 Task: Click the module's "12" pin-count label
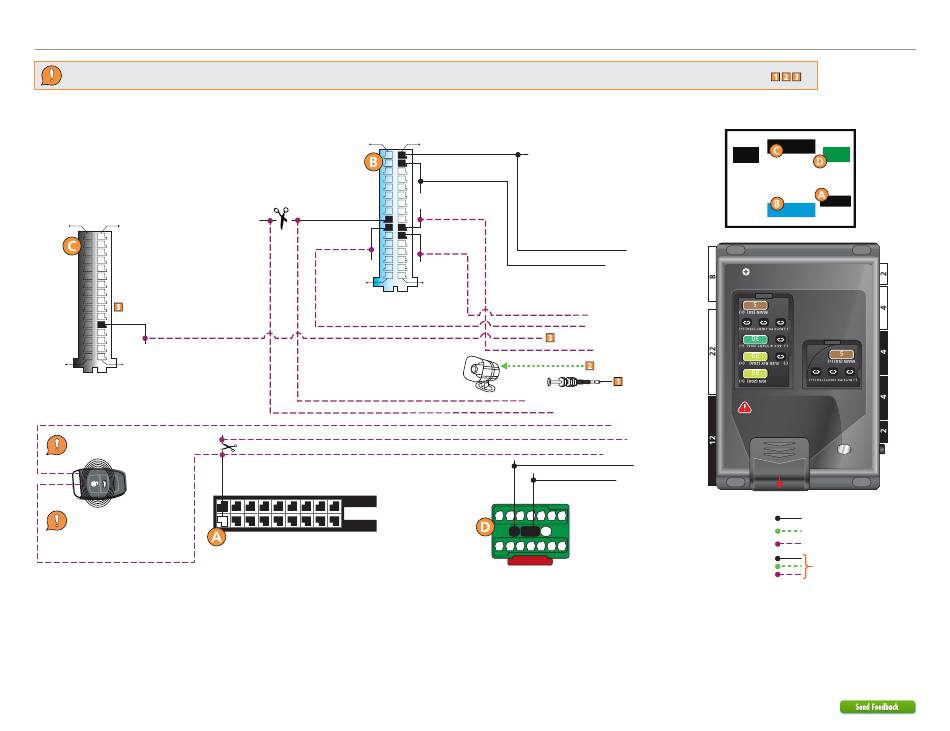712,440
